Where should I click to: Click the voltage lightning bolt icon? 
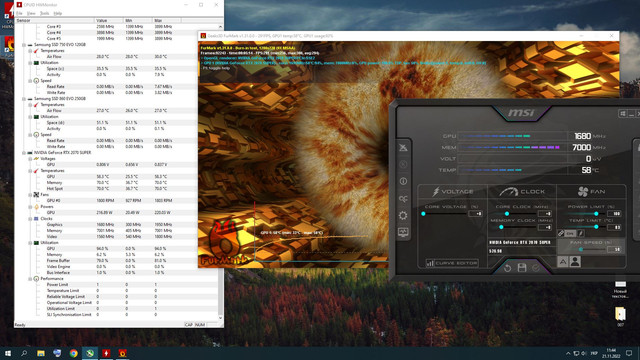[436, 191]
